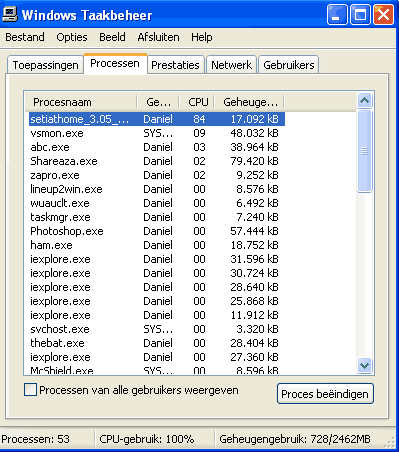Open the Afsluiten menu
The width and height of the screenshot is (399, 452).
coord(158,37)
